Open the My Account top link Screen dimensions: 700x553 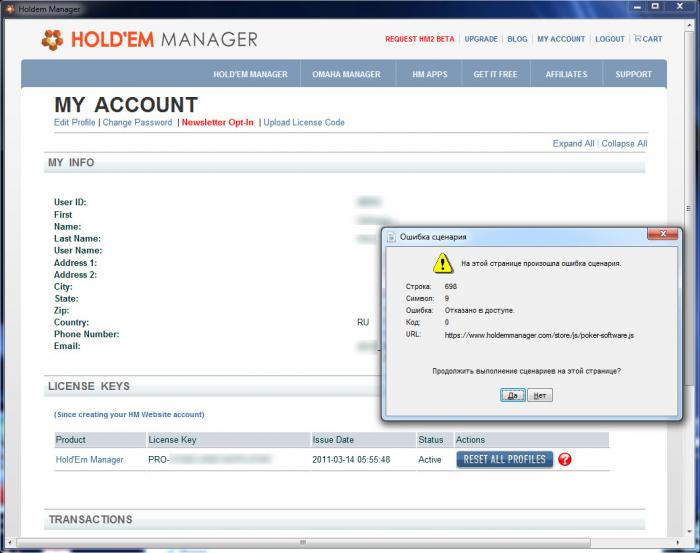coord(561,39)
